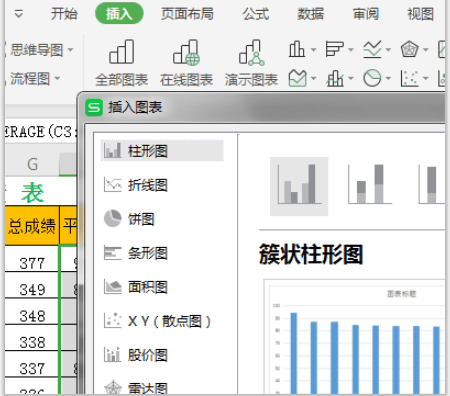Open the 全部图表 all charts gallery
This screenshot has width=450, height=396.
(x=122, y=63)
